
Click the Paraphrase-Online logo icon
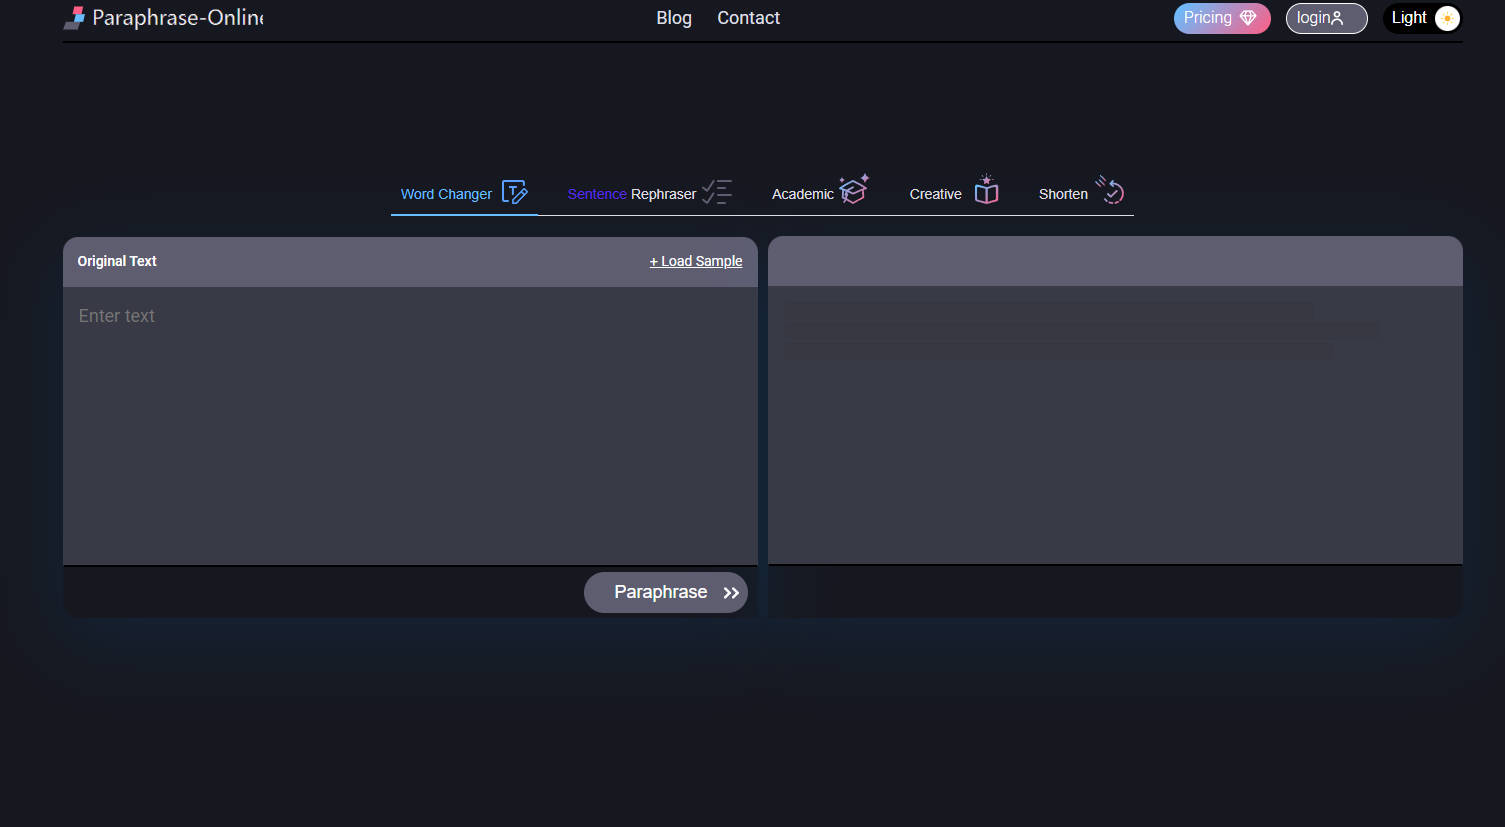74,18
